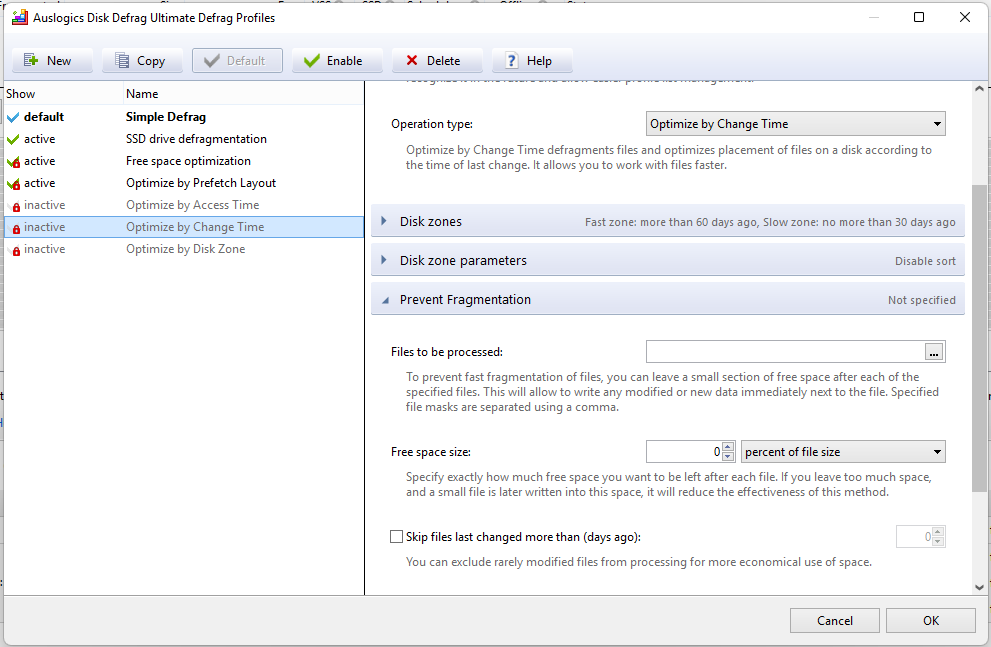
Task: Click the Enable profile button
Action: [x=337, y=61]
